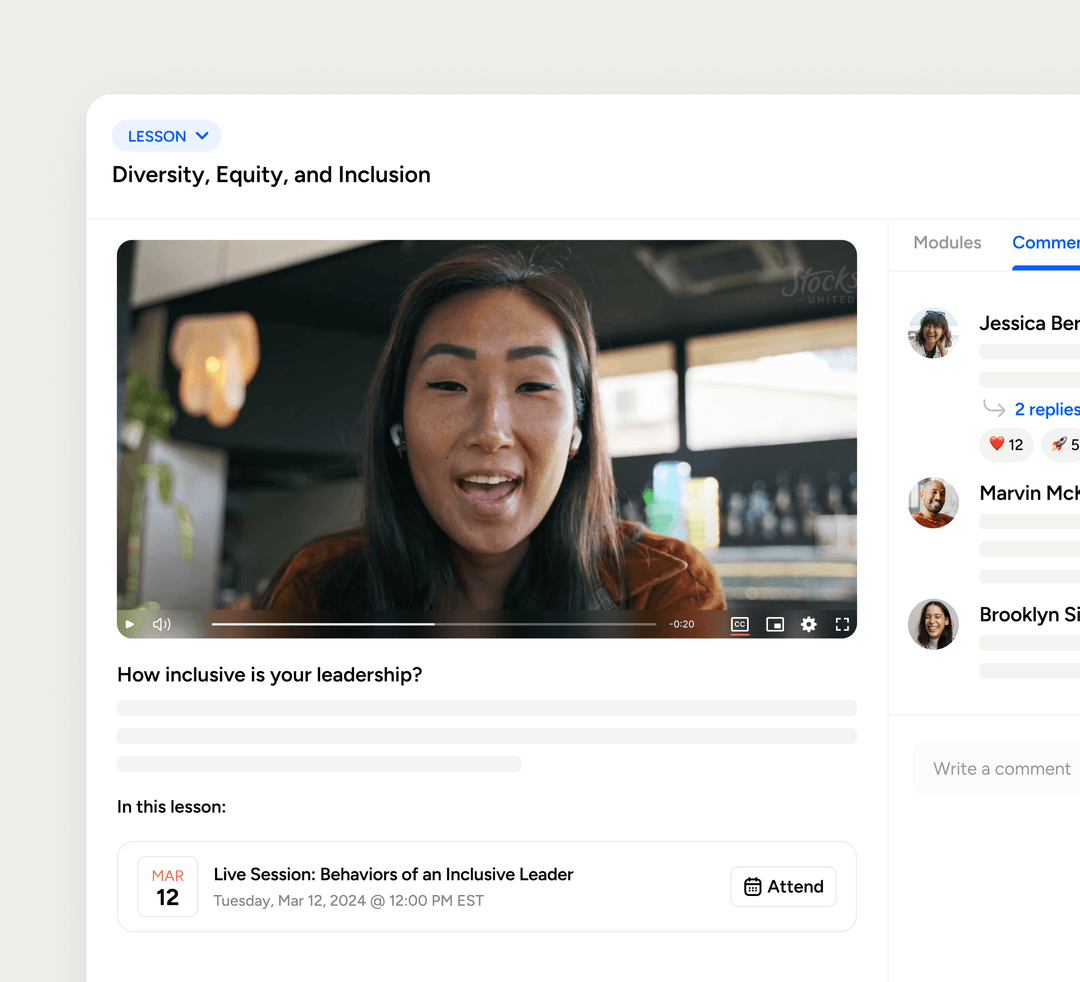1080x982 pixels.
Task: Click the reply arrow under Jessica's comment
Action: (x=992, y=409)
